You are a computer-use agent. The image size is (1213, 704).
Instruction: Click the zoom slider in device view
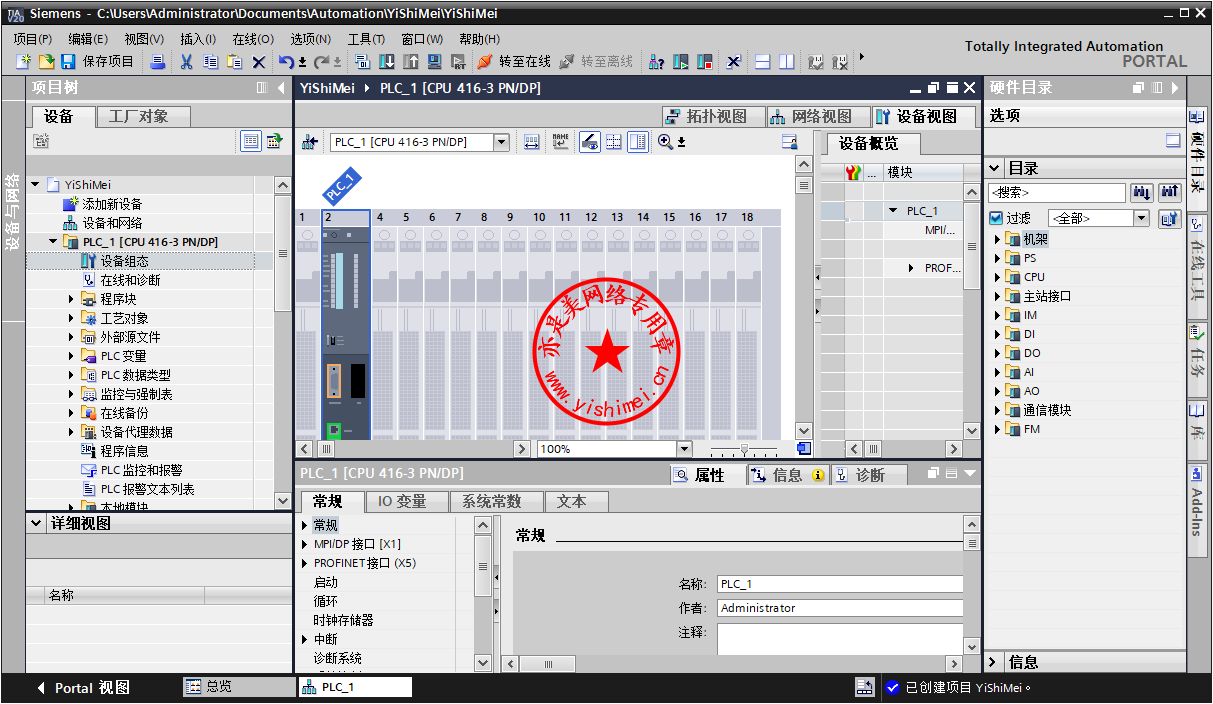(744, 449)
